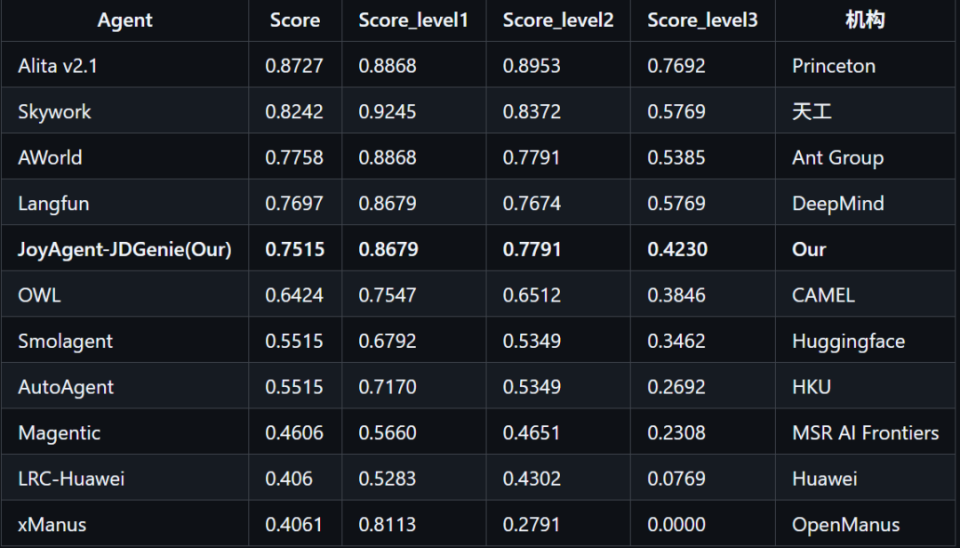The height and width of the screenshot is (548, 960).
Task: Click Skywork's score value 0.8242
Action: pos(294,111)
